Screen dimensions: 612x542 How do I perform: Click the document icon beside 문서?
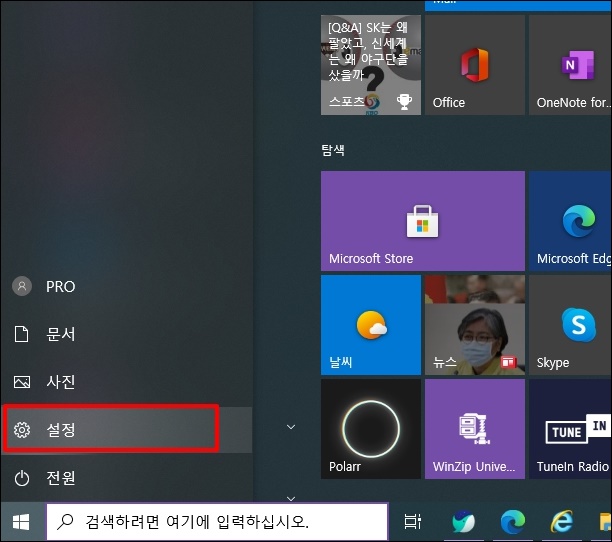coord(21,334)
